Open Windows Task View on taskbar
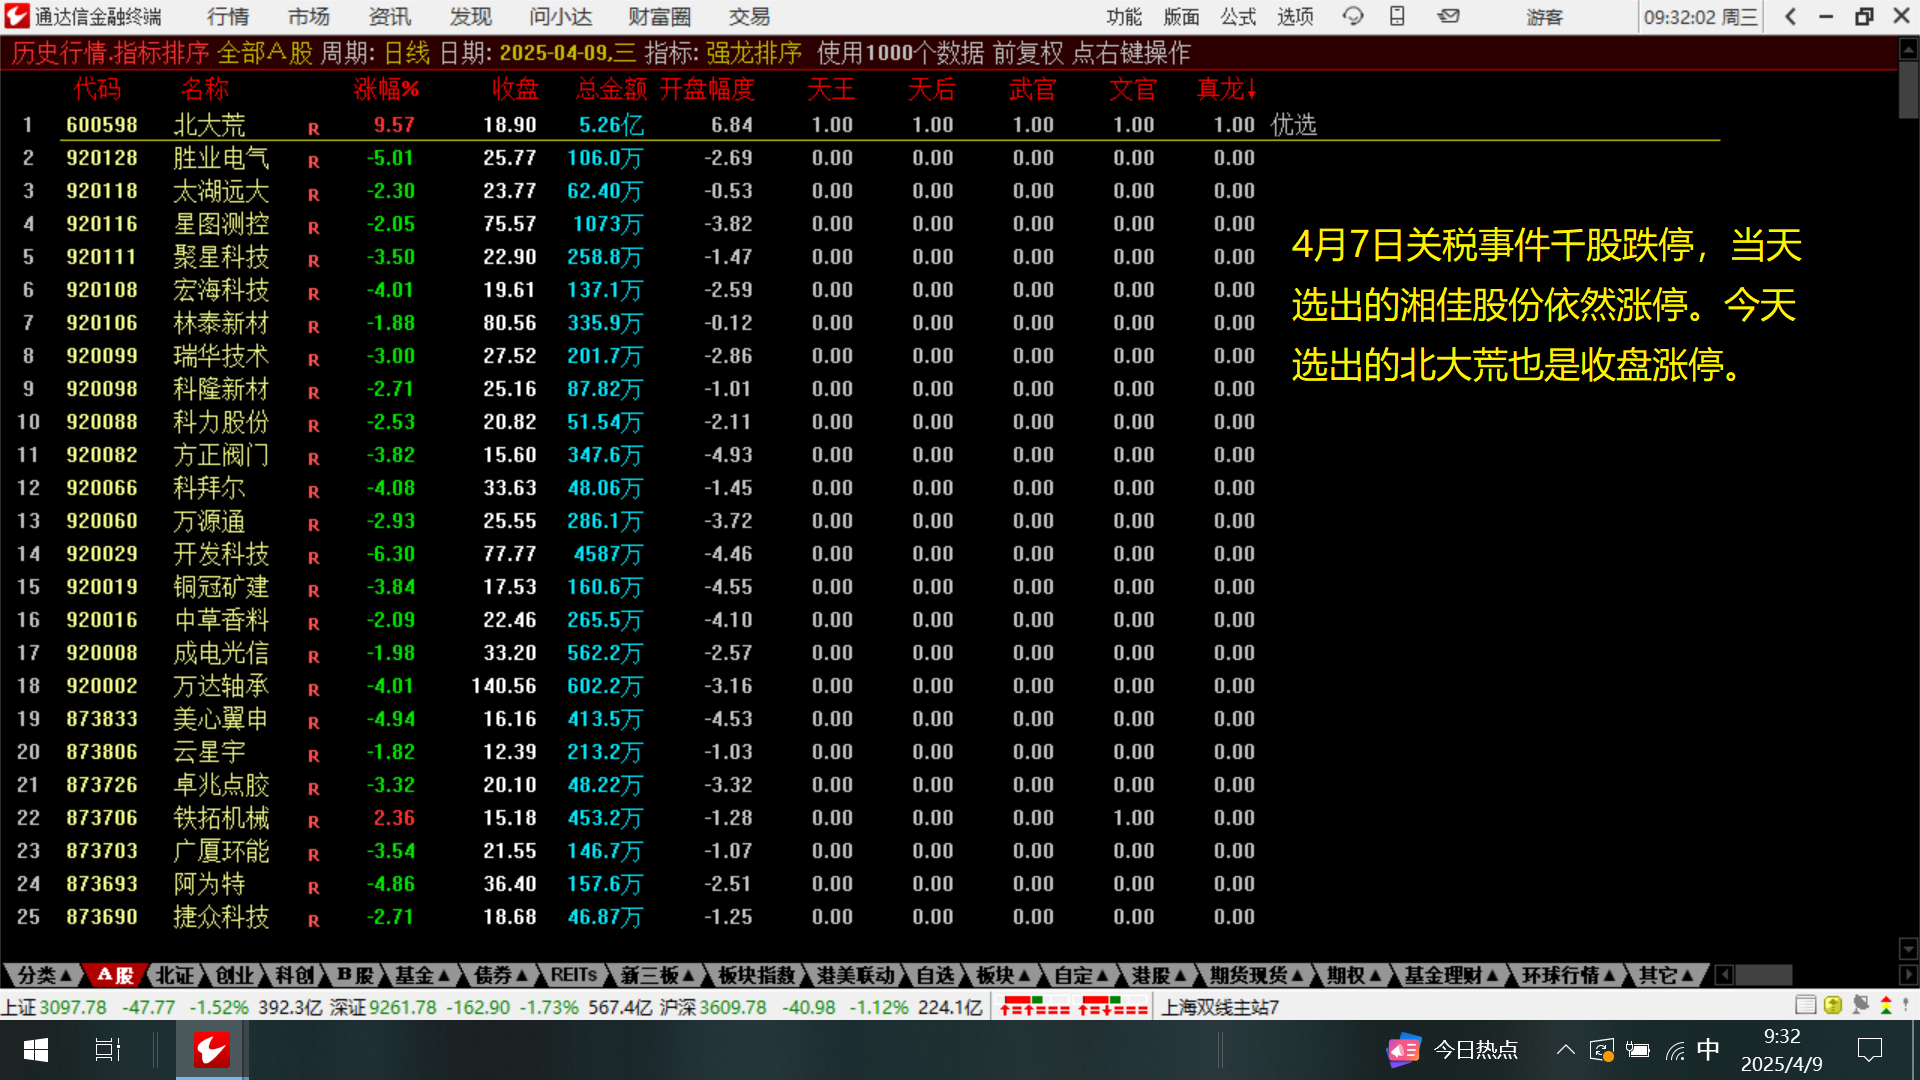Viewport: 1920px width, 1080px height. (x=107, y=1050)
